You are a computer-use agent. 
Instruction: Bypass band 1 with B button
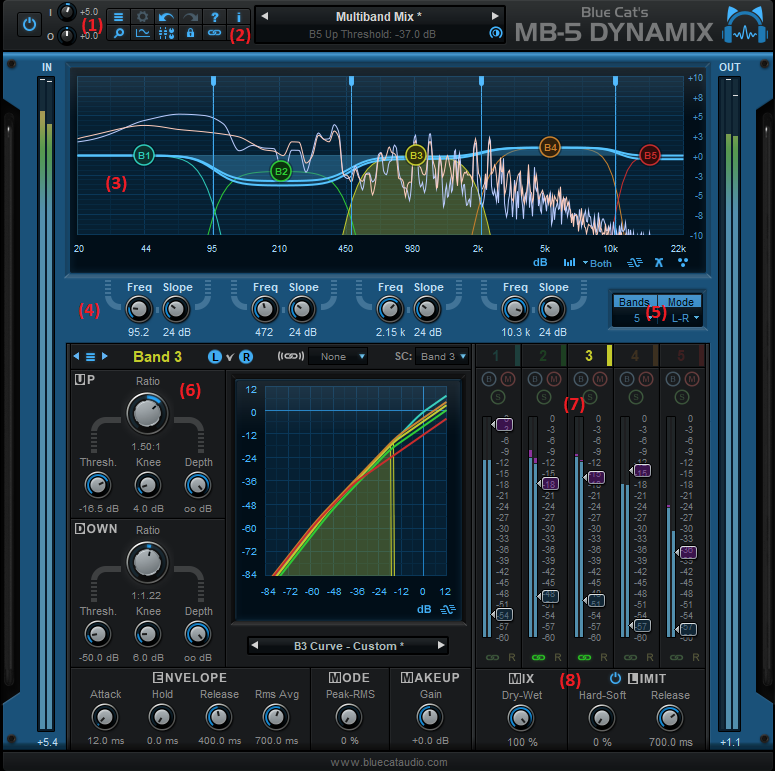(x=489, y=379)
